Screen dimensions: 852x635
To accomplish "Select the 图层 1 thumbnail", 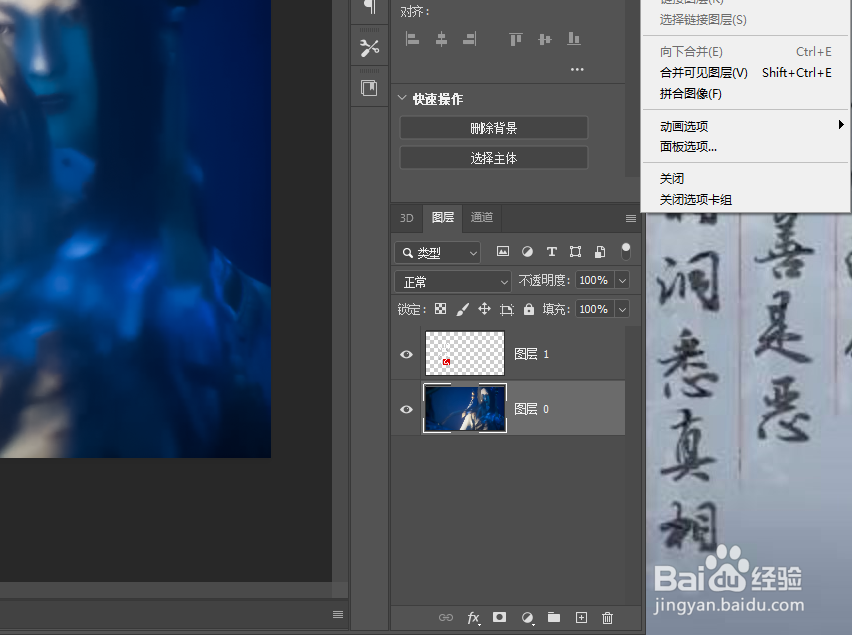I will point(465,353).
